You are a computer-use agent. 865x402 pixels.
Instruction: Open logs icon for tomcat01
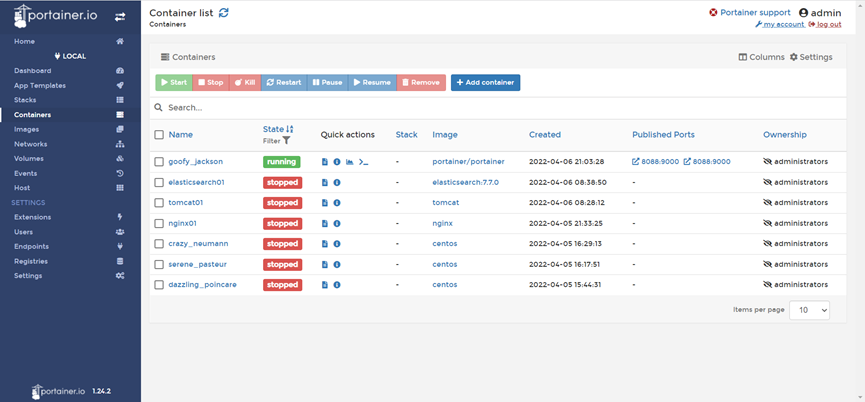(x=325, y=203)
